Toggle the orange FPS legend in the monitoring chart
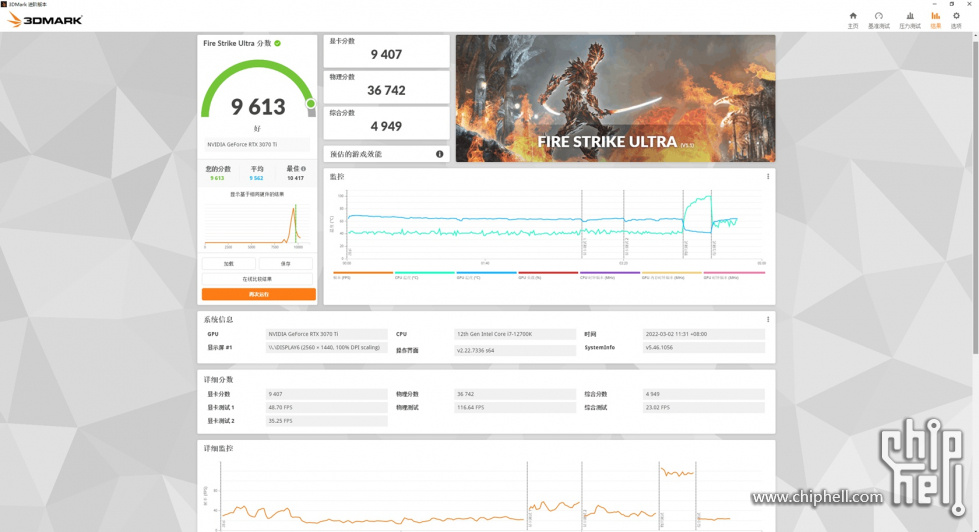This screenshot has width=979, height=532. [363, 275]
